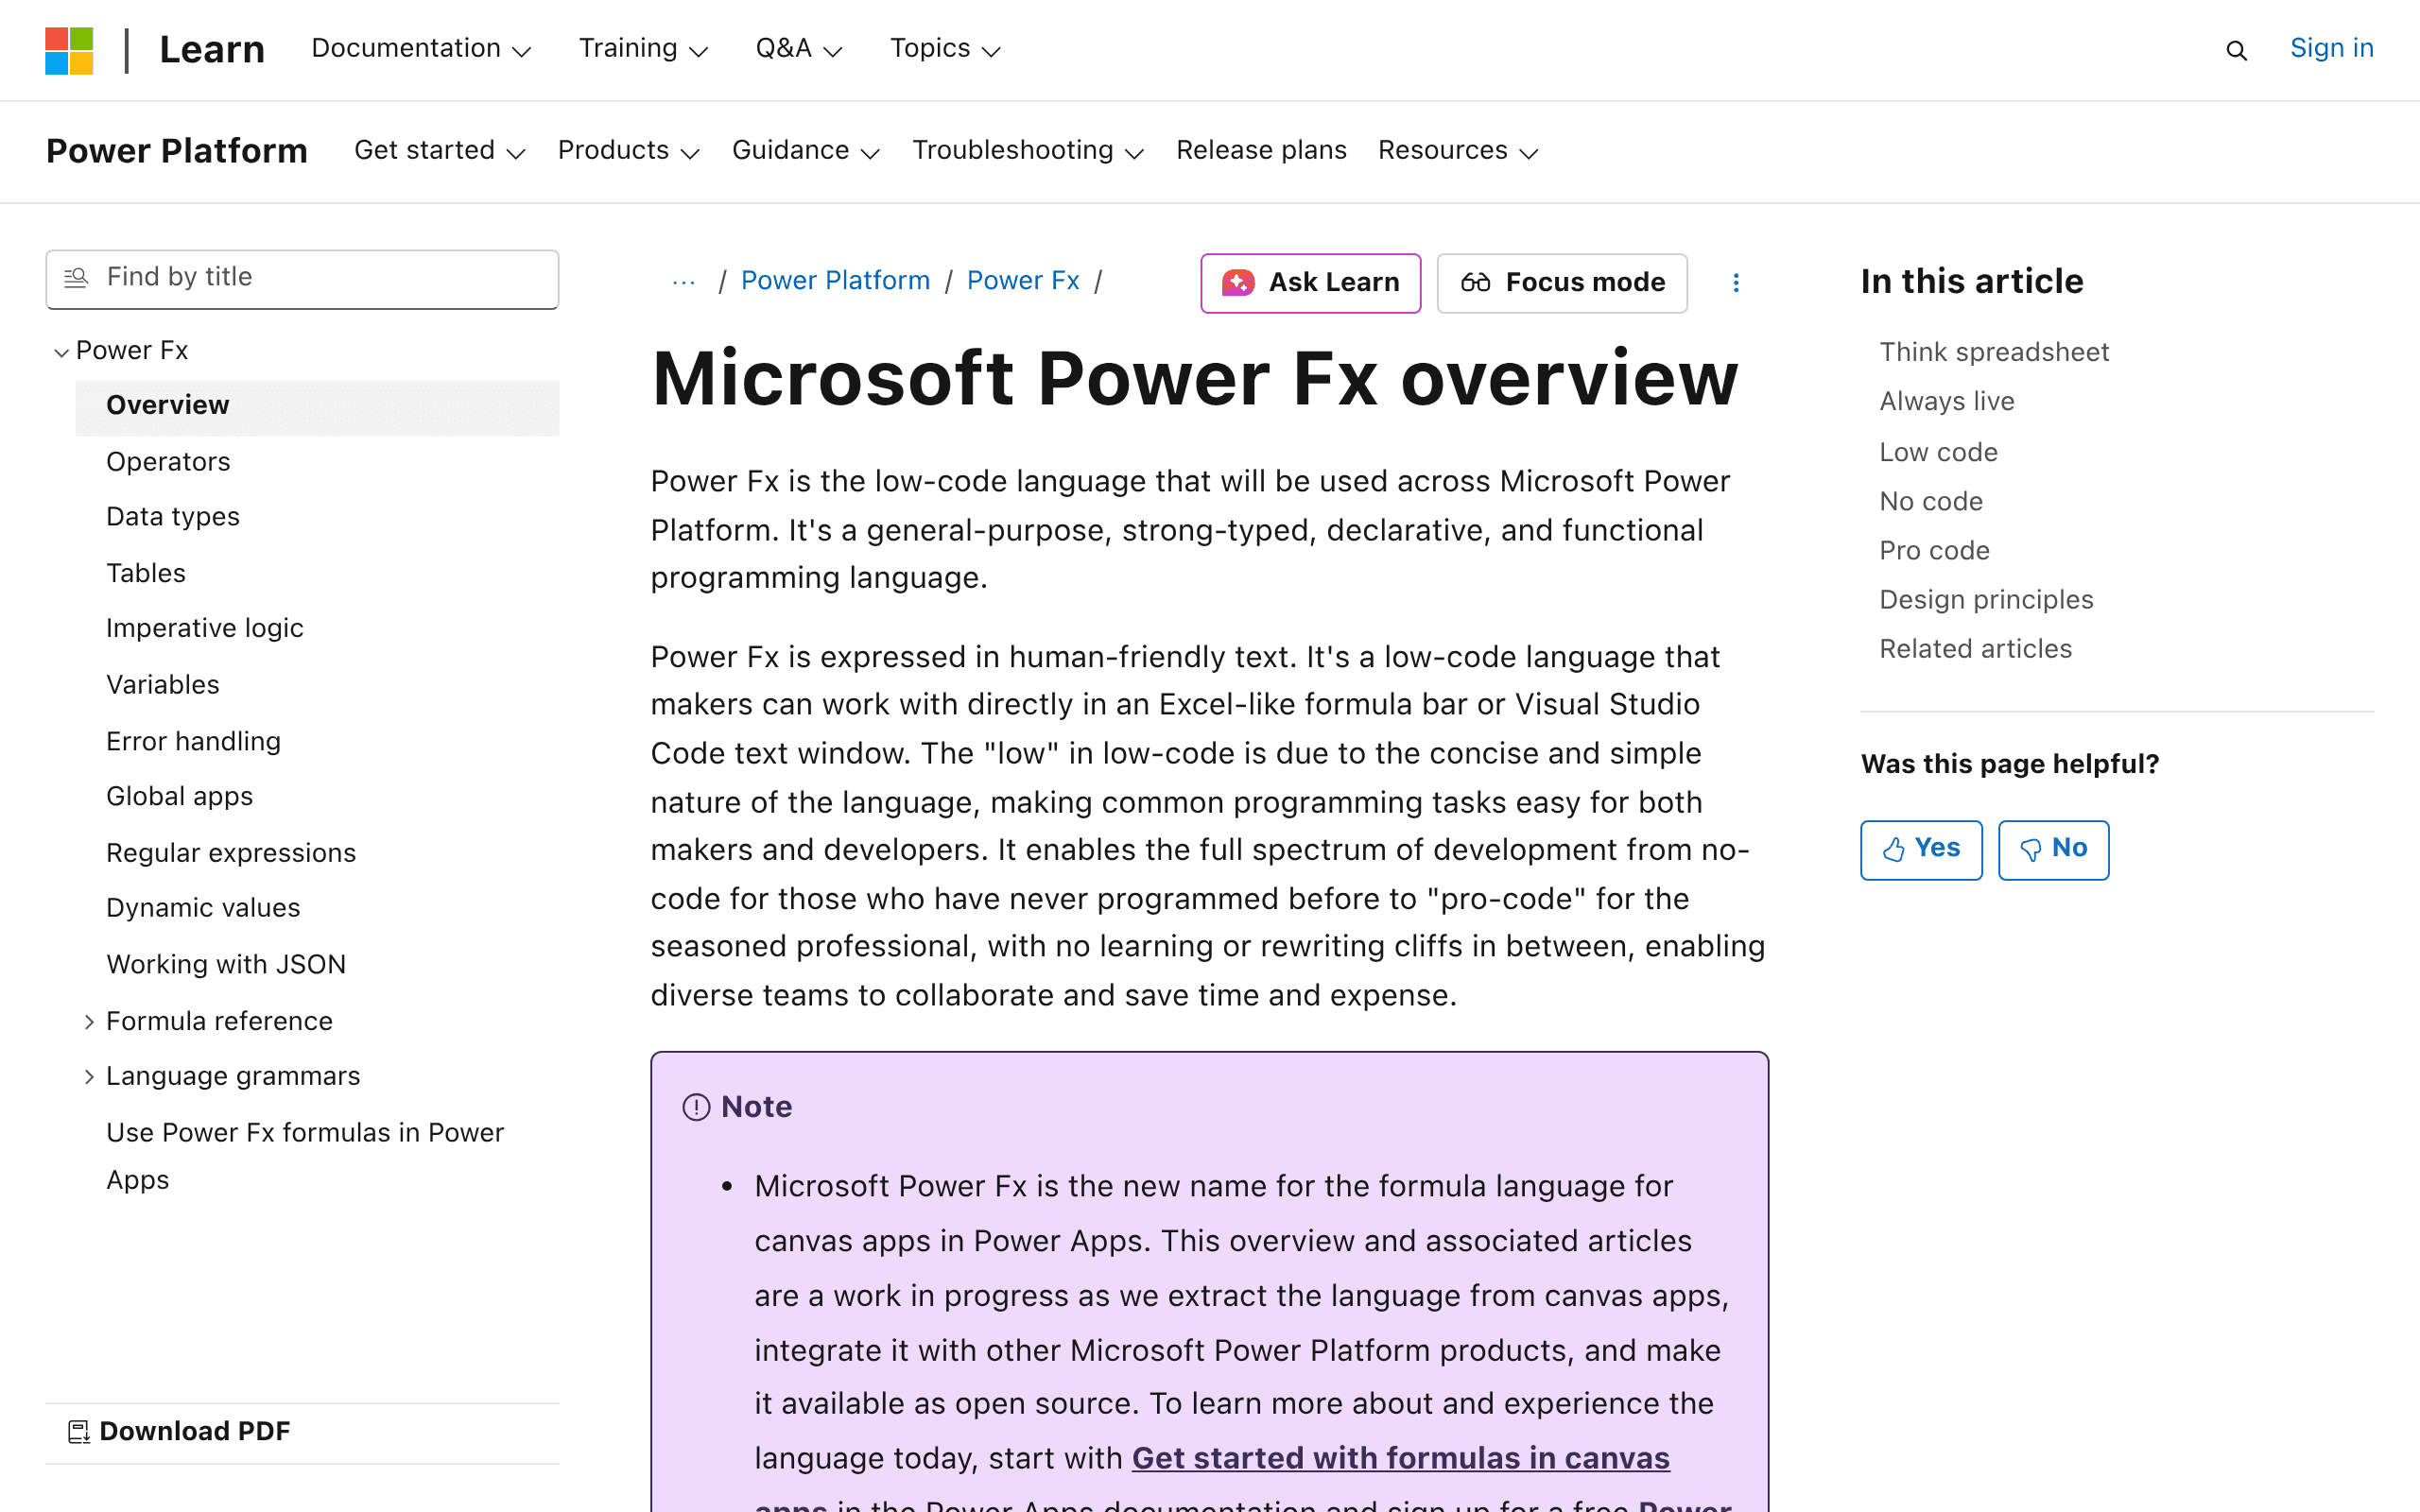Expand the Language grammars section

click(x=89, y=1077)
